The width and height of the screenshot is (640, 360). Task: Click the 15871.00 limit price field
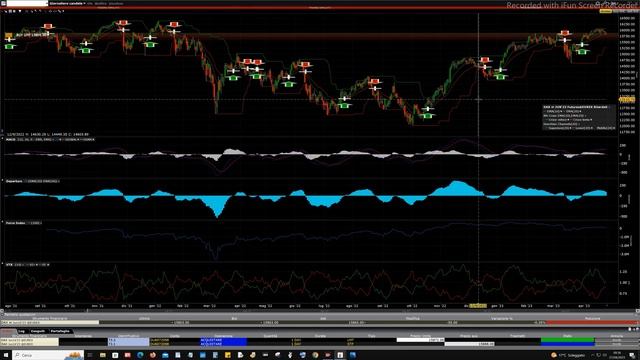click(420, 340)
